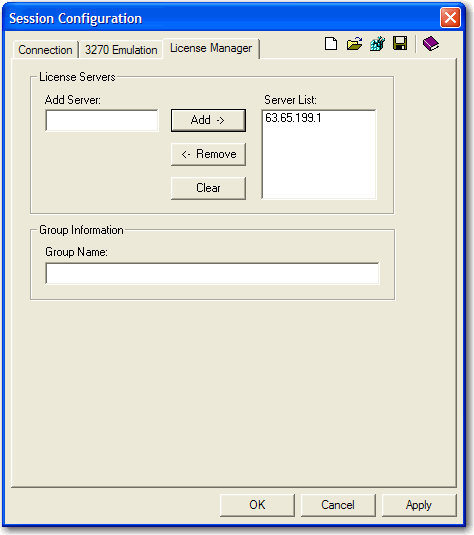Open help via the purple book icon
474x535 pixels.
[431, 44]
